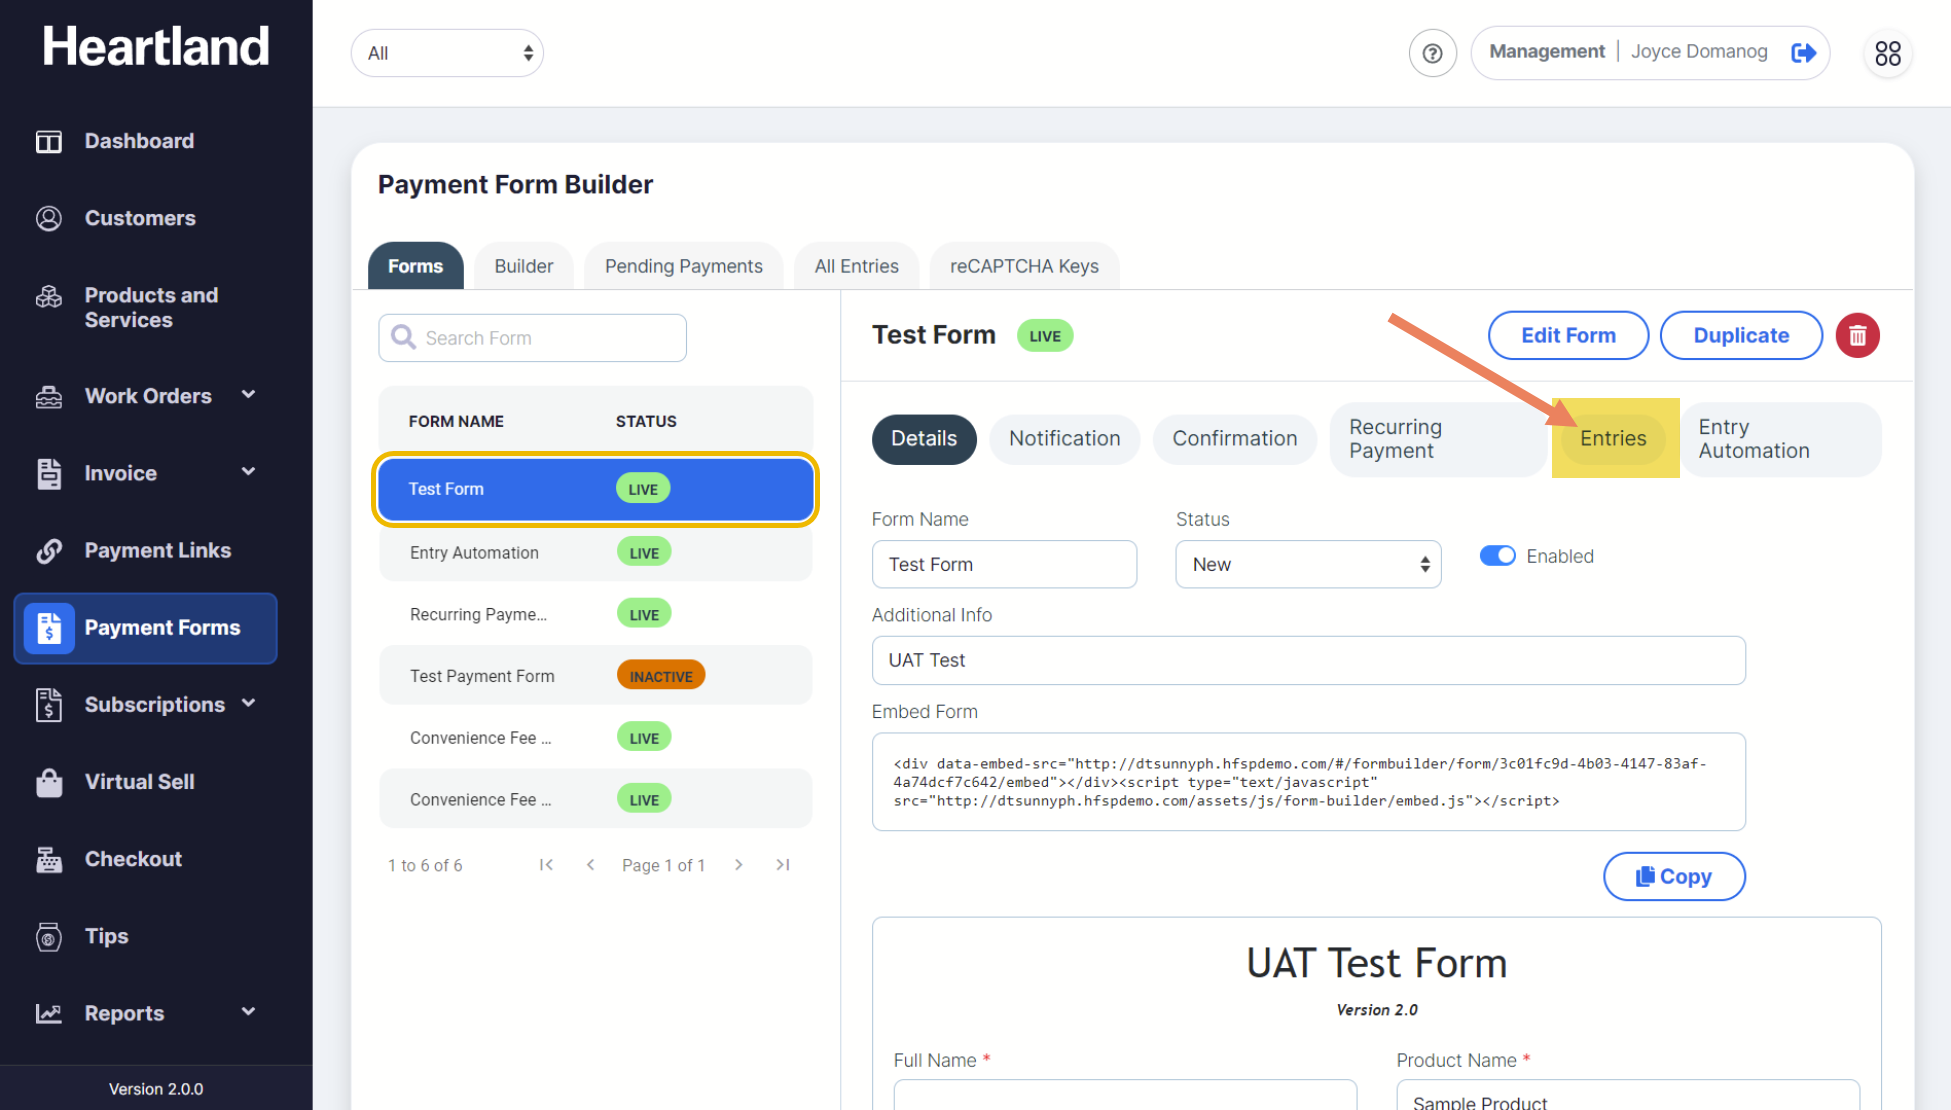The image size is (1951, 1110).
Task: Open the Checkout register icon
Action: point(48,859)
